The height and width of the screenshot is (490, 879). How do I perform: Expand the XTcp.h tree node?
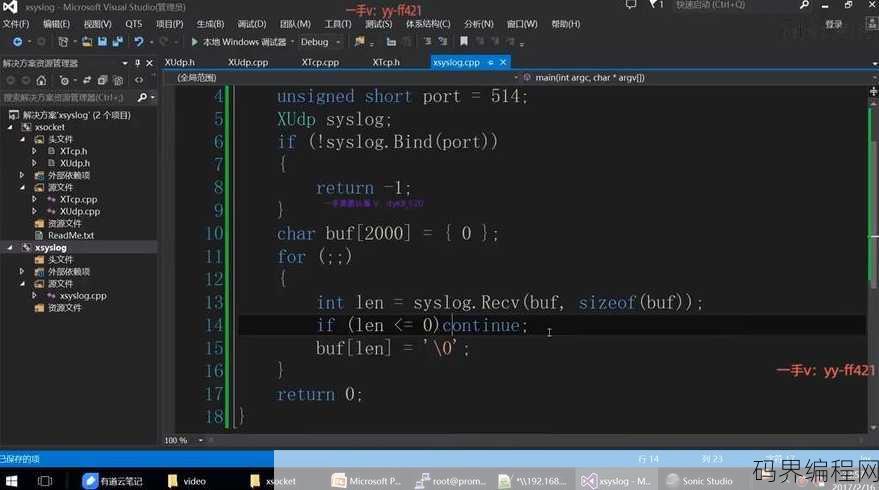34,151
